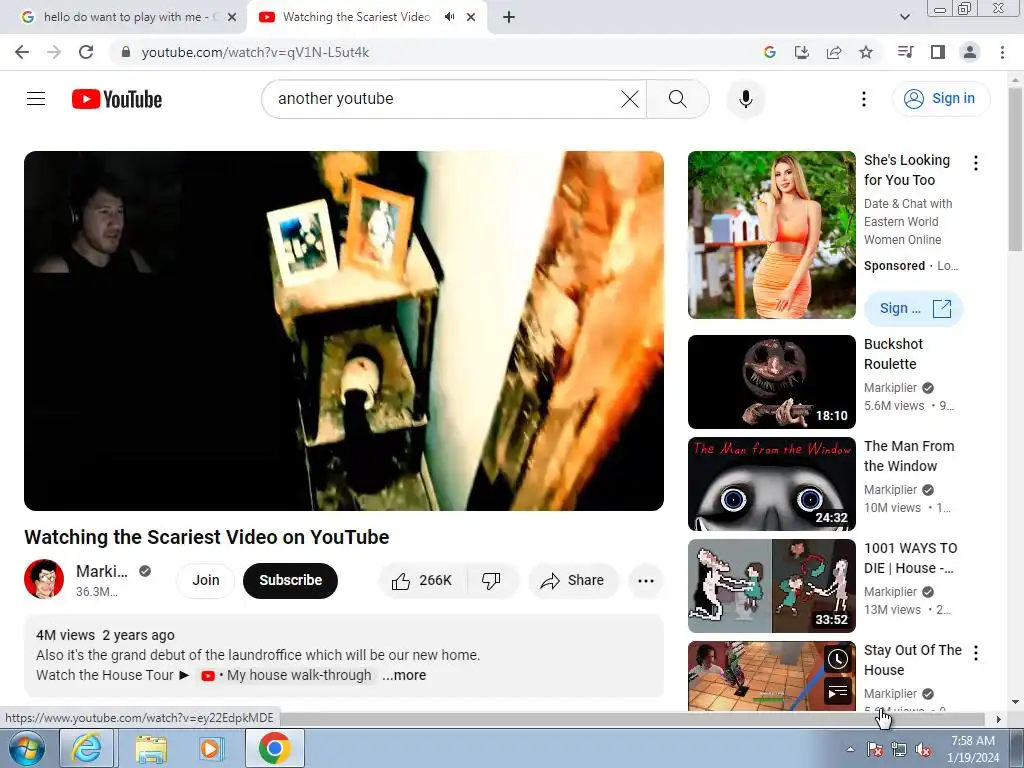Click the Buckshot Roulette title text
The image size is (1024, 768).
[x=893, y=354]
